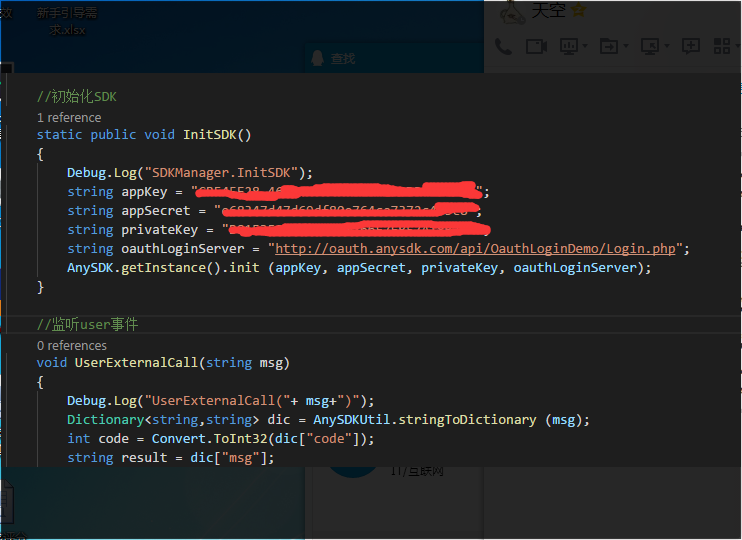Click the send file folder icon
Screen dimensions: 742x540
[609, 46]
